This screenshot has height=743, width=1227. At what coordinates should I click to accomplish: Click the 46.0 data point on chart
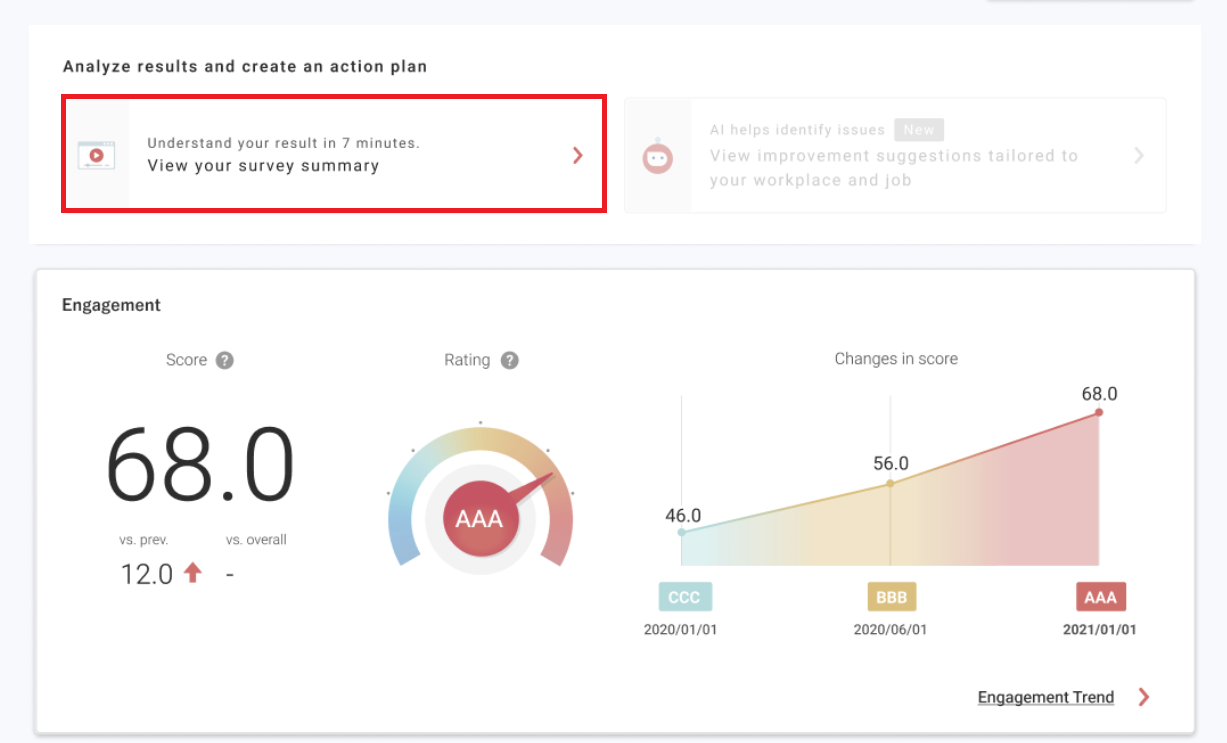[x=682, y=532]
